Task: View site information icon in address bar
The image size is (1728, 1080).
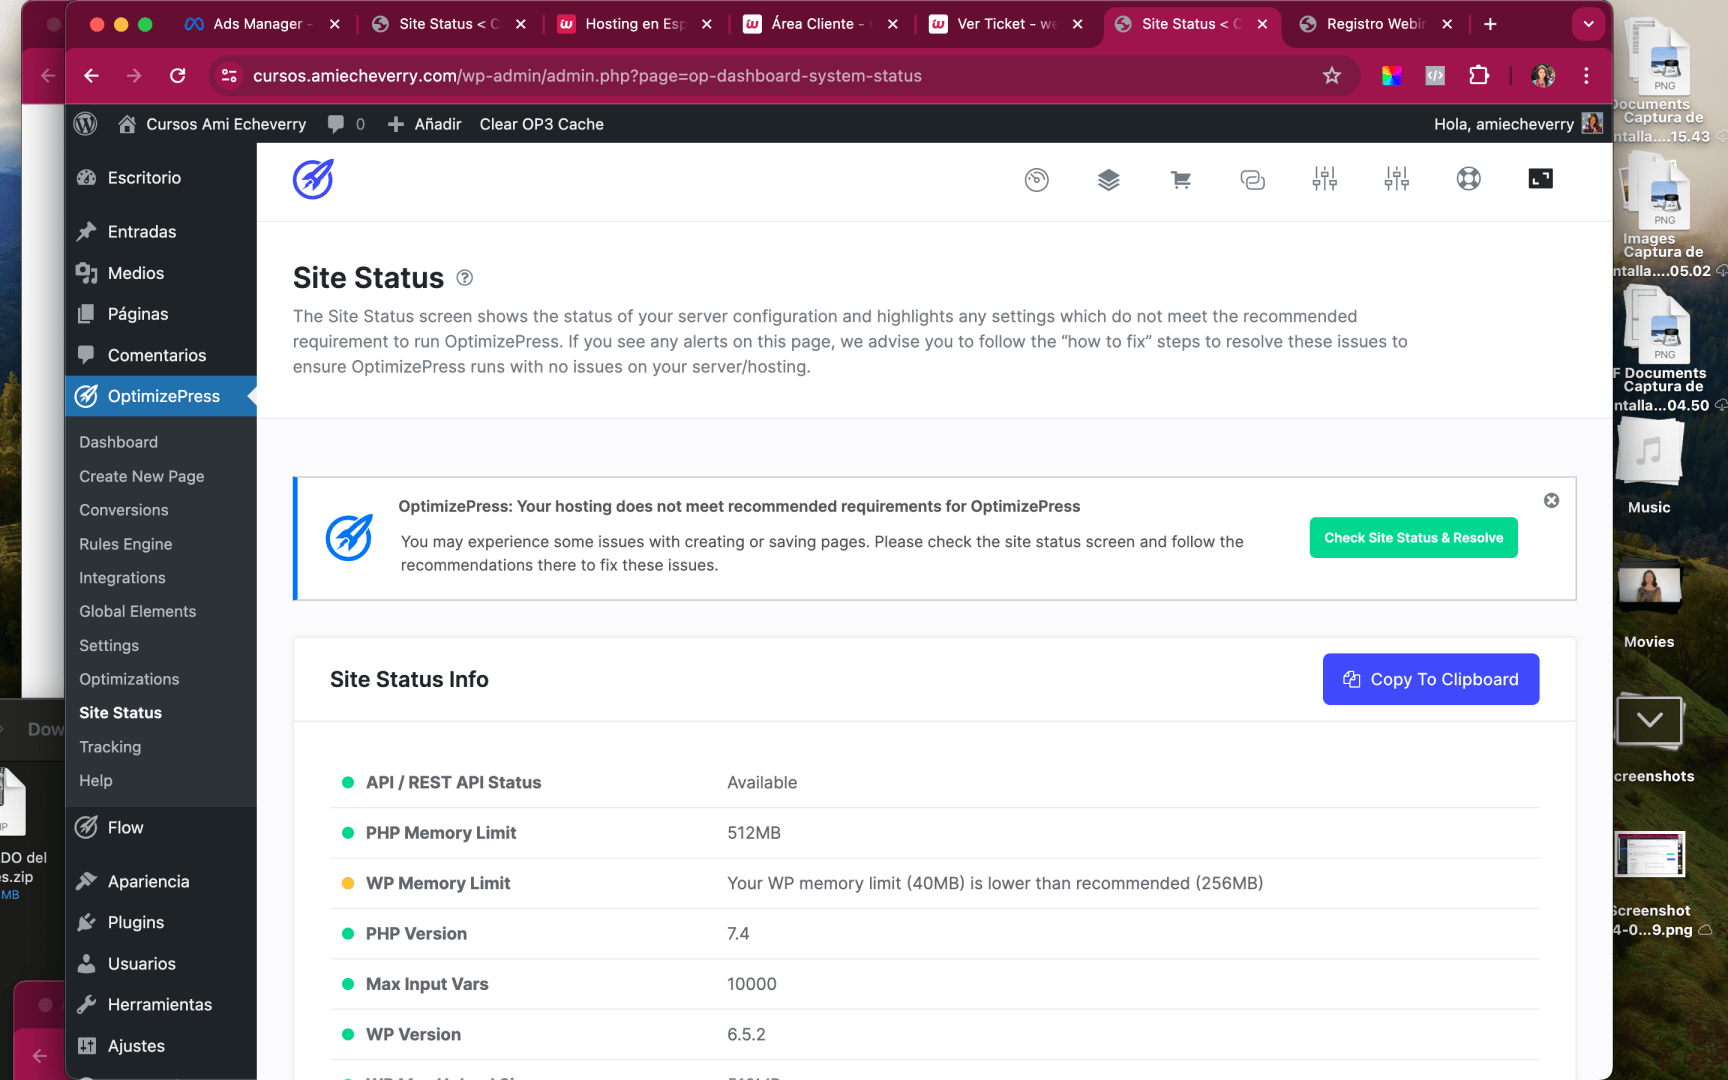Action: 229,76
